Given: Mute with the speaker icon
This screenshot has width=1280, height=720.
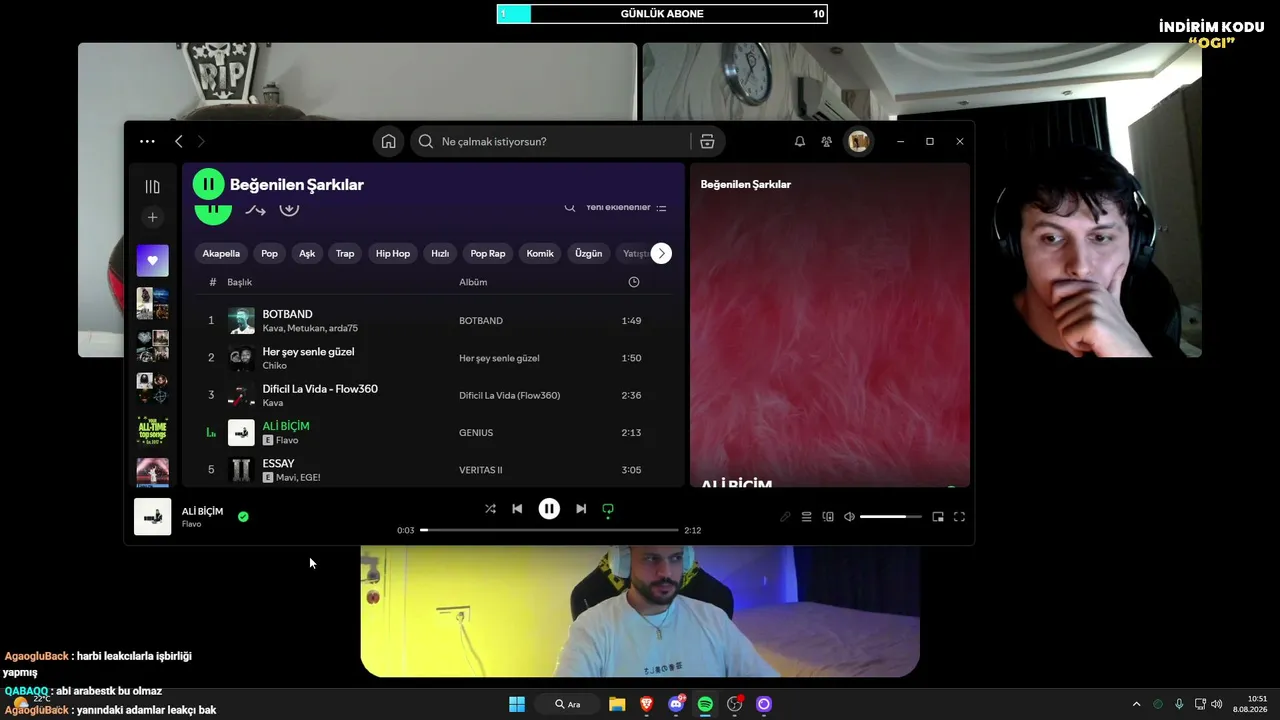Looking at the screenshot, I should pyautogui.click(x=849, y=517).
